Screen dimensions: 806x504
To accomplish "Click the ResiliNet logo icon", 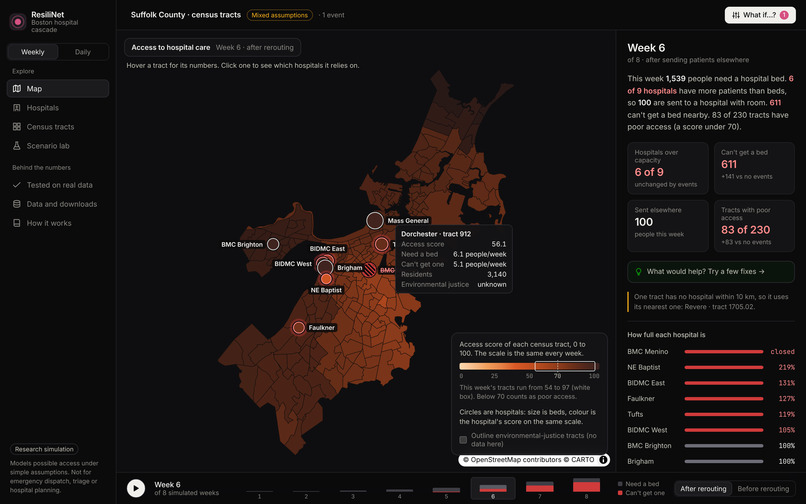I will (18, 22).
